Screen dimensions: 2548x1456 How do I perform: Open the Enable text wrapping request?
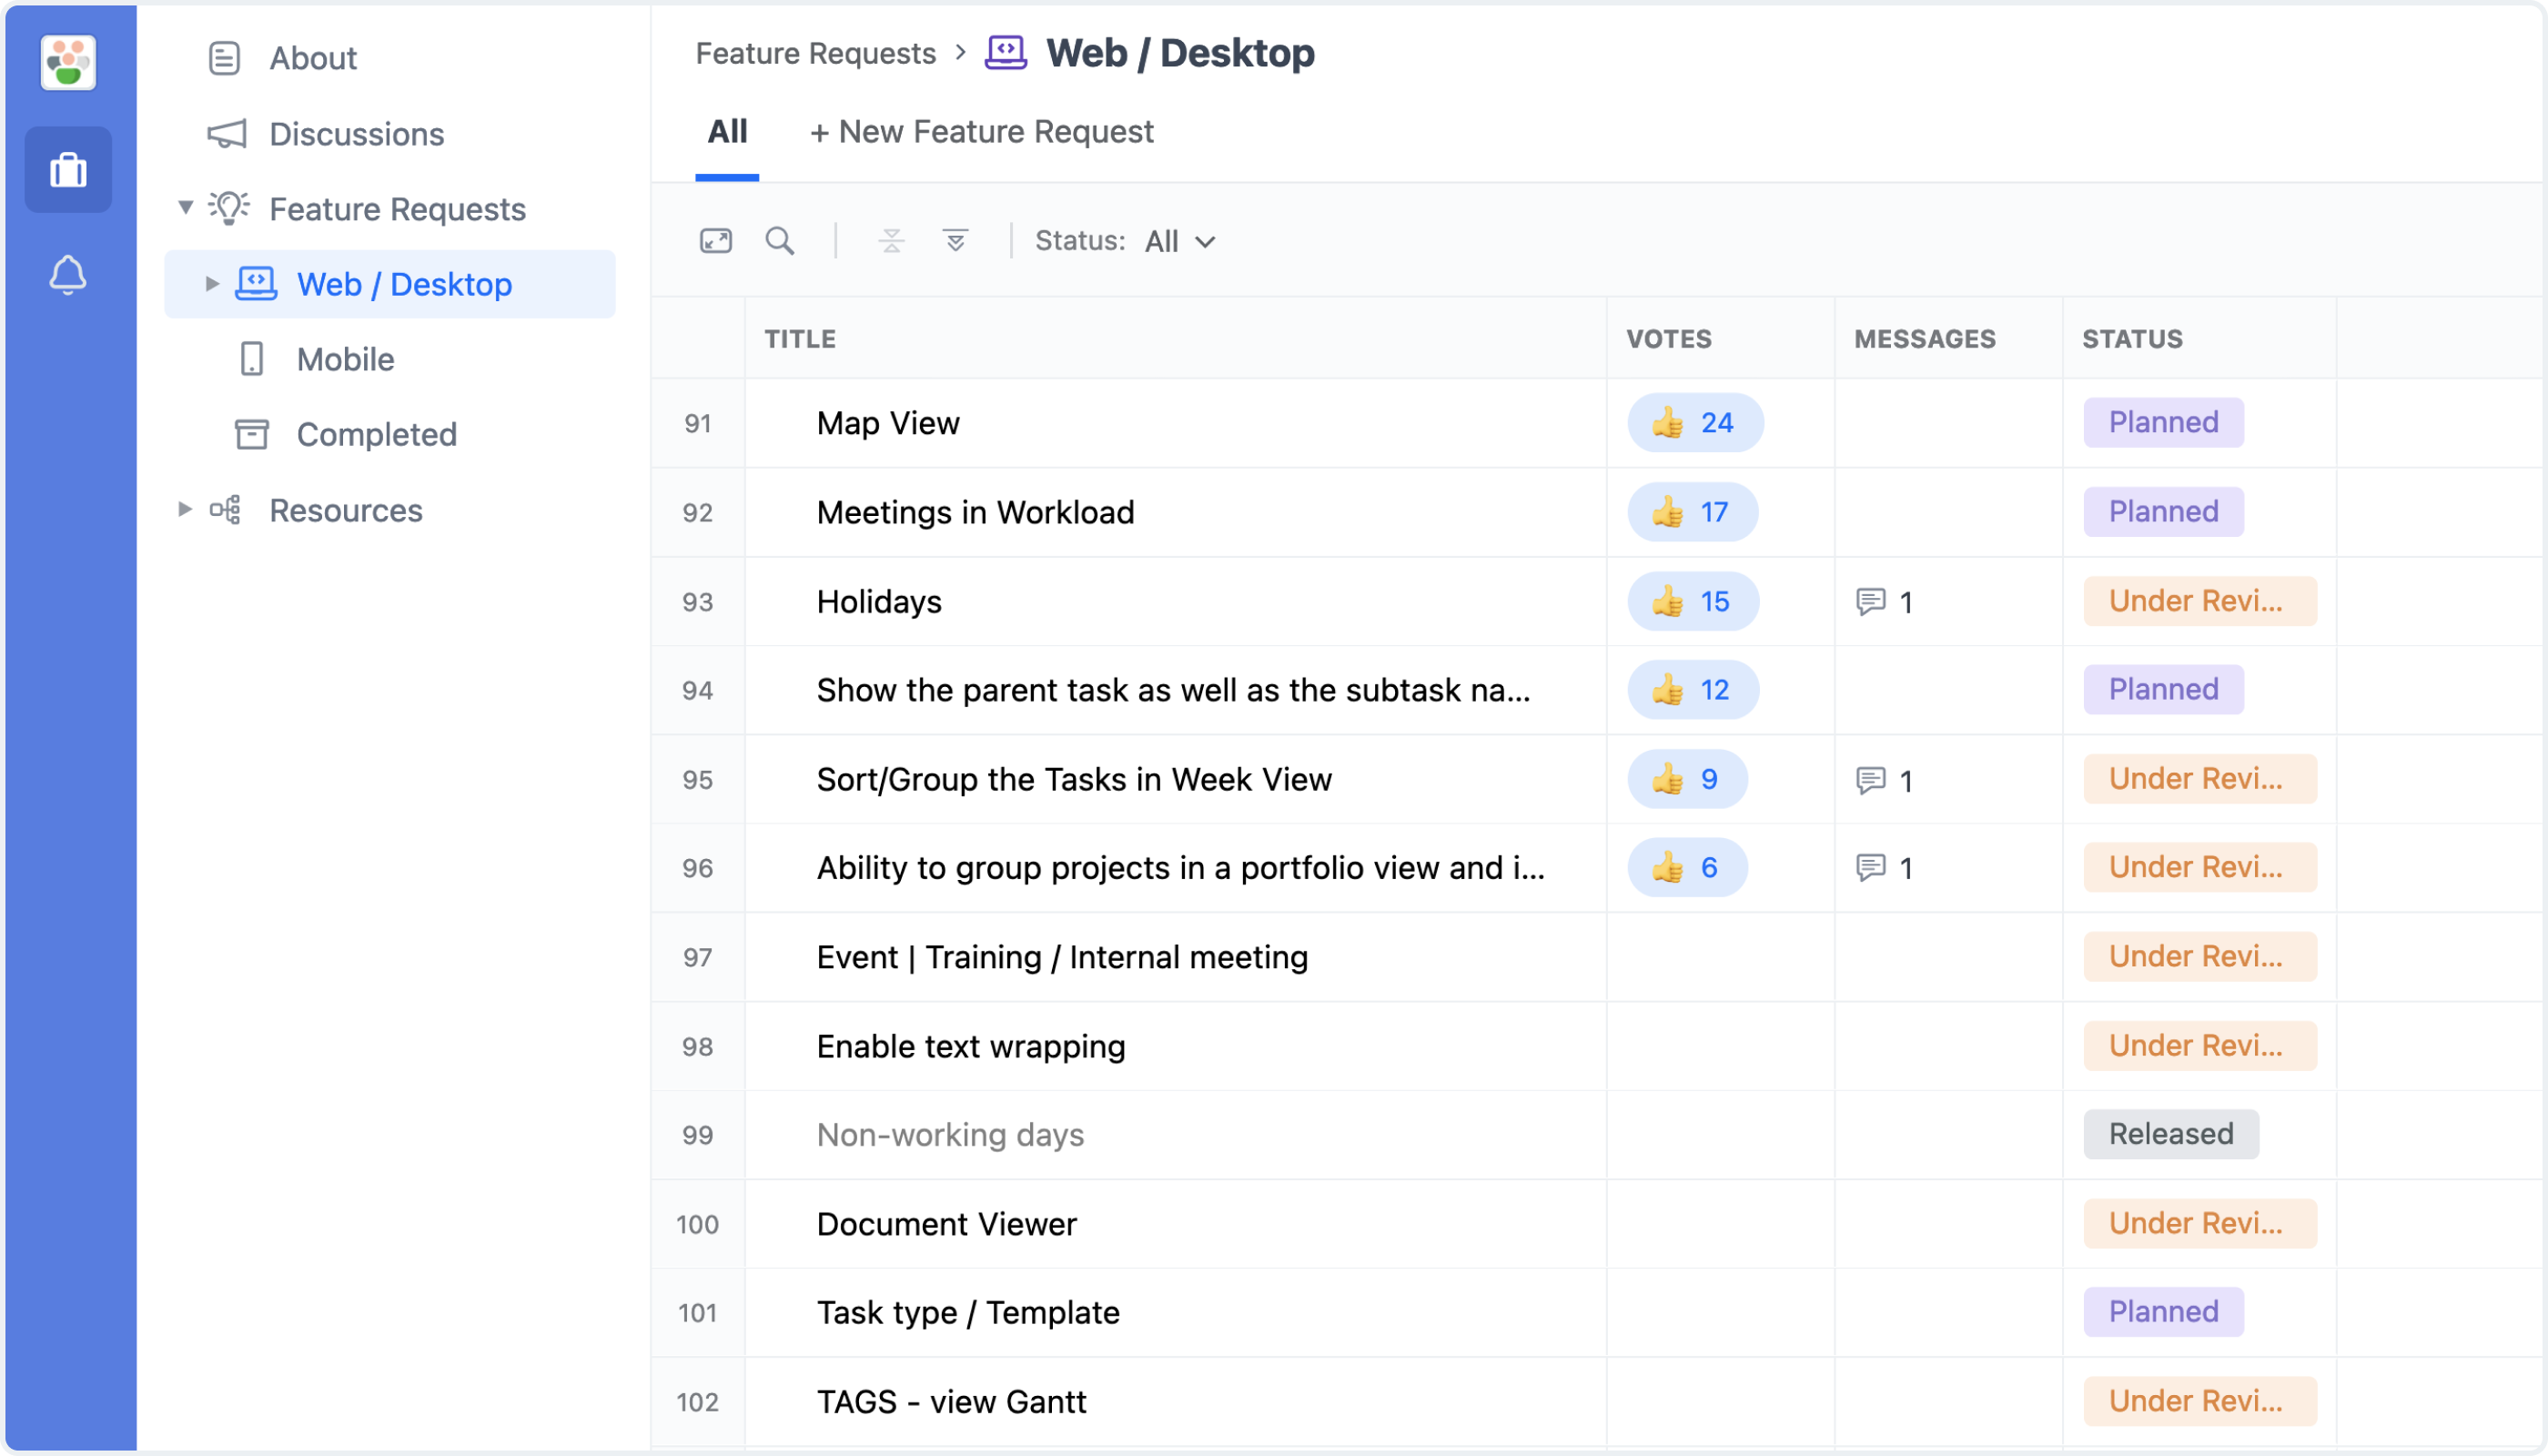click(x=971, y=1046)
